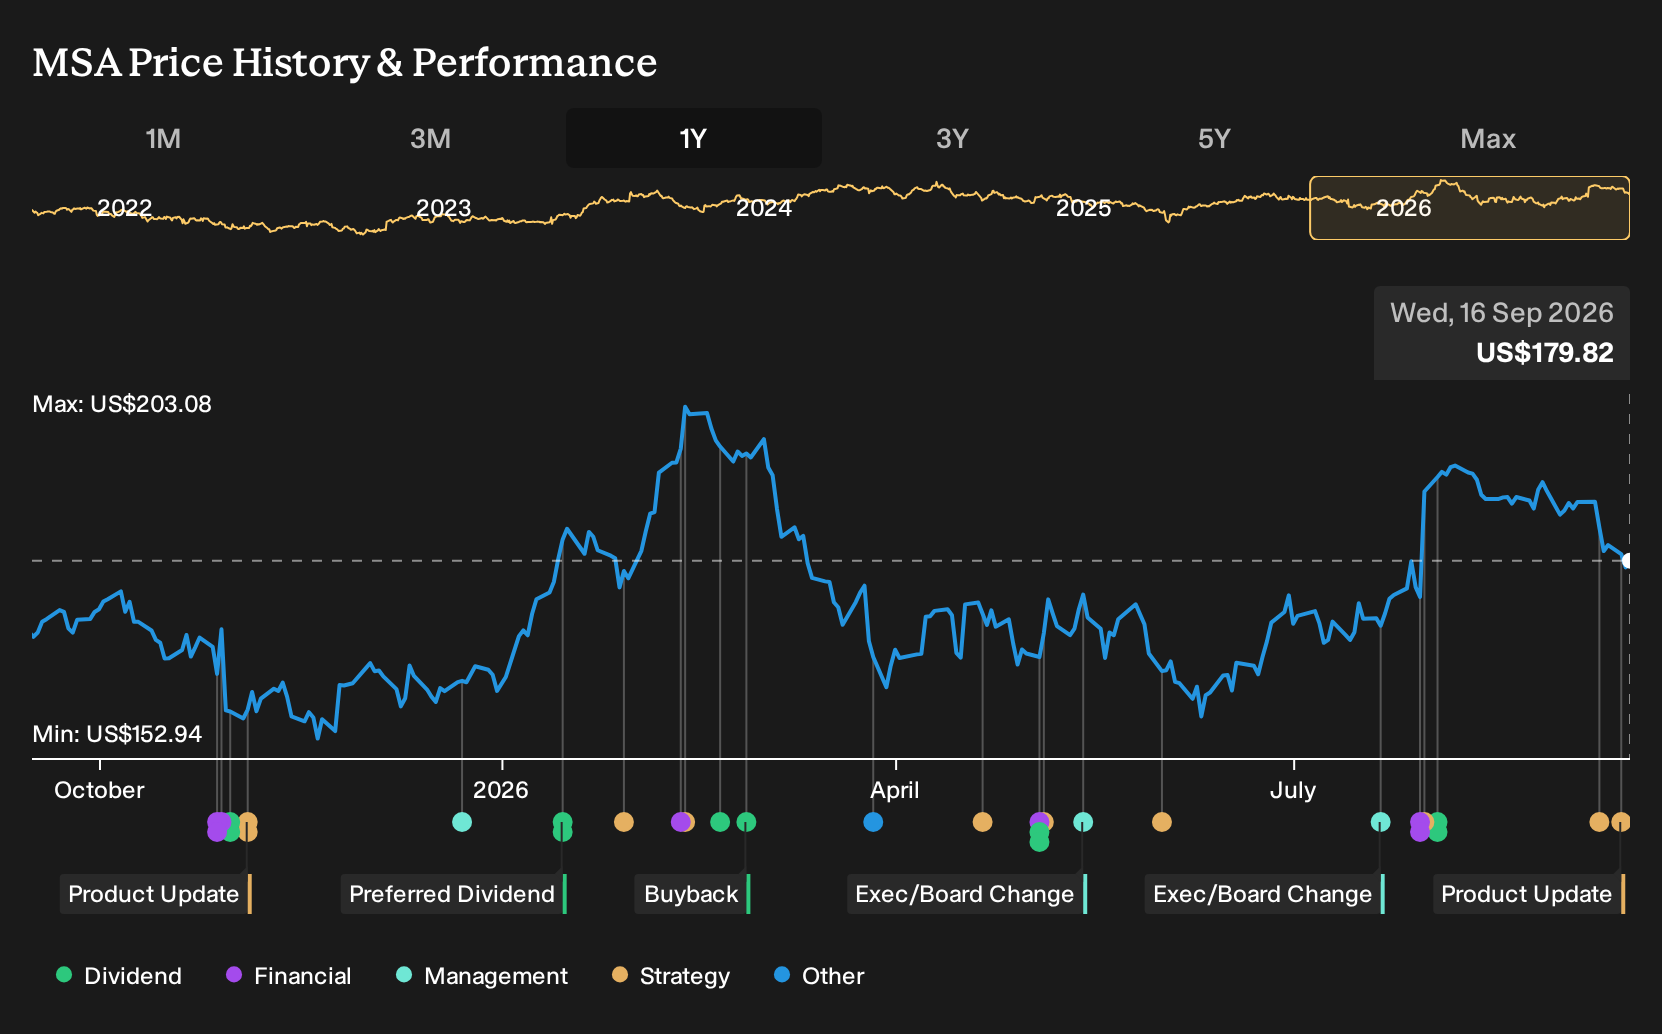This screenshot has height=1034, width=1662.
Task: Select the teal Management marker just before 2026
Action: pos(462,822)
